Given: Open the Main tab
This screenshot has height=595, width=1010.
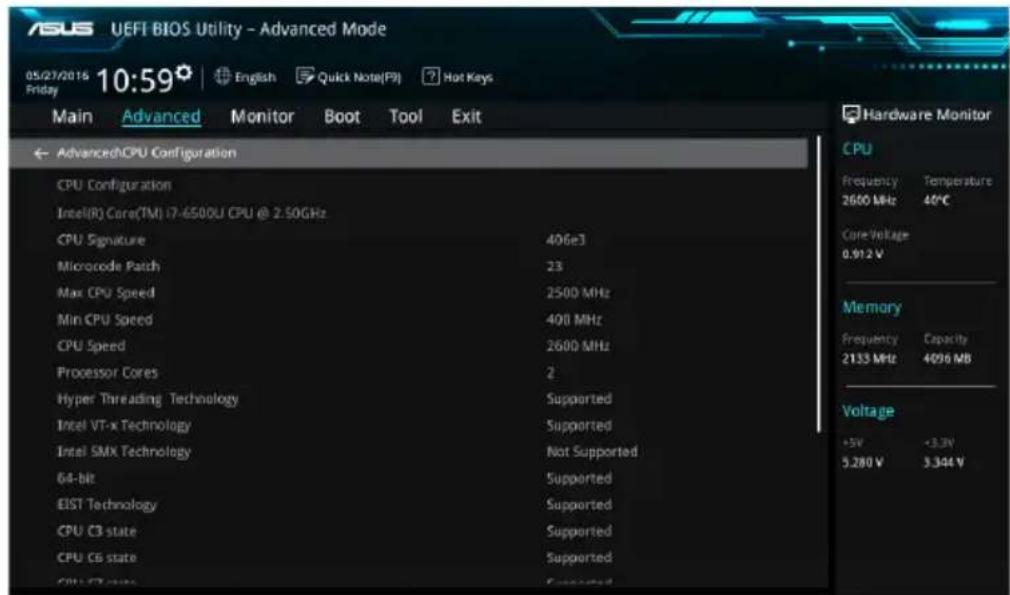Looking at the screenshot, I should click(72, 117).
